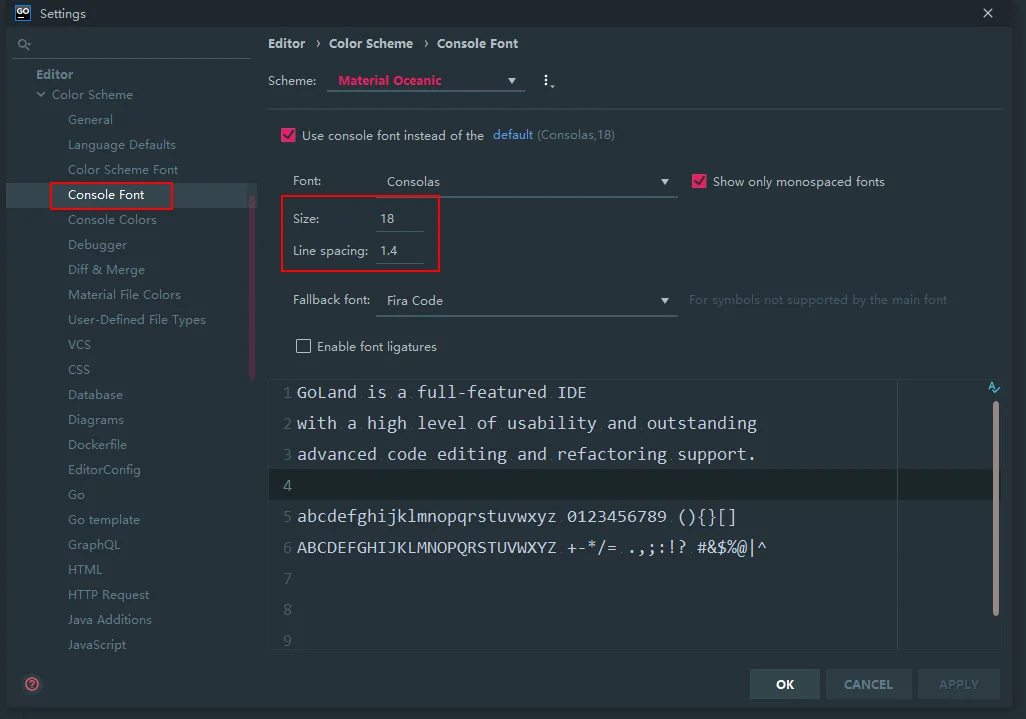The height and width of the screenshot is (719, 1026).
Task: Go to Color Scheme Font page
Action: click(x=123, y=169)
